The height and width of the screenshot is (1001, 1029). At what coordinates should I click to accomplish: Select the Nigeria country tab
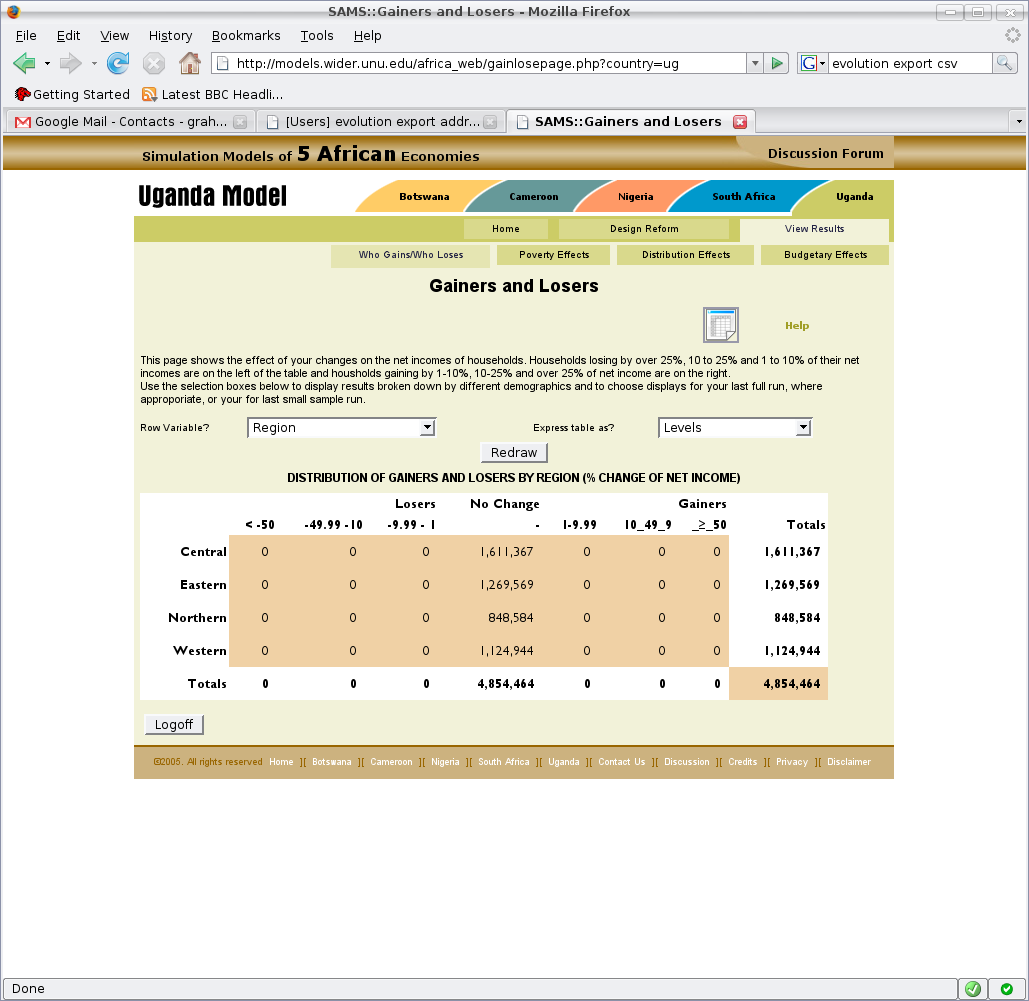[x=635, y=197]
